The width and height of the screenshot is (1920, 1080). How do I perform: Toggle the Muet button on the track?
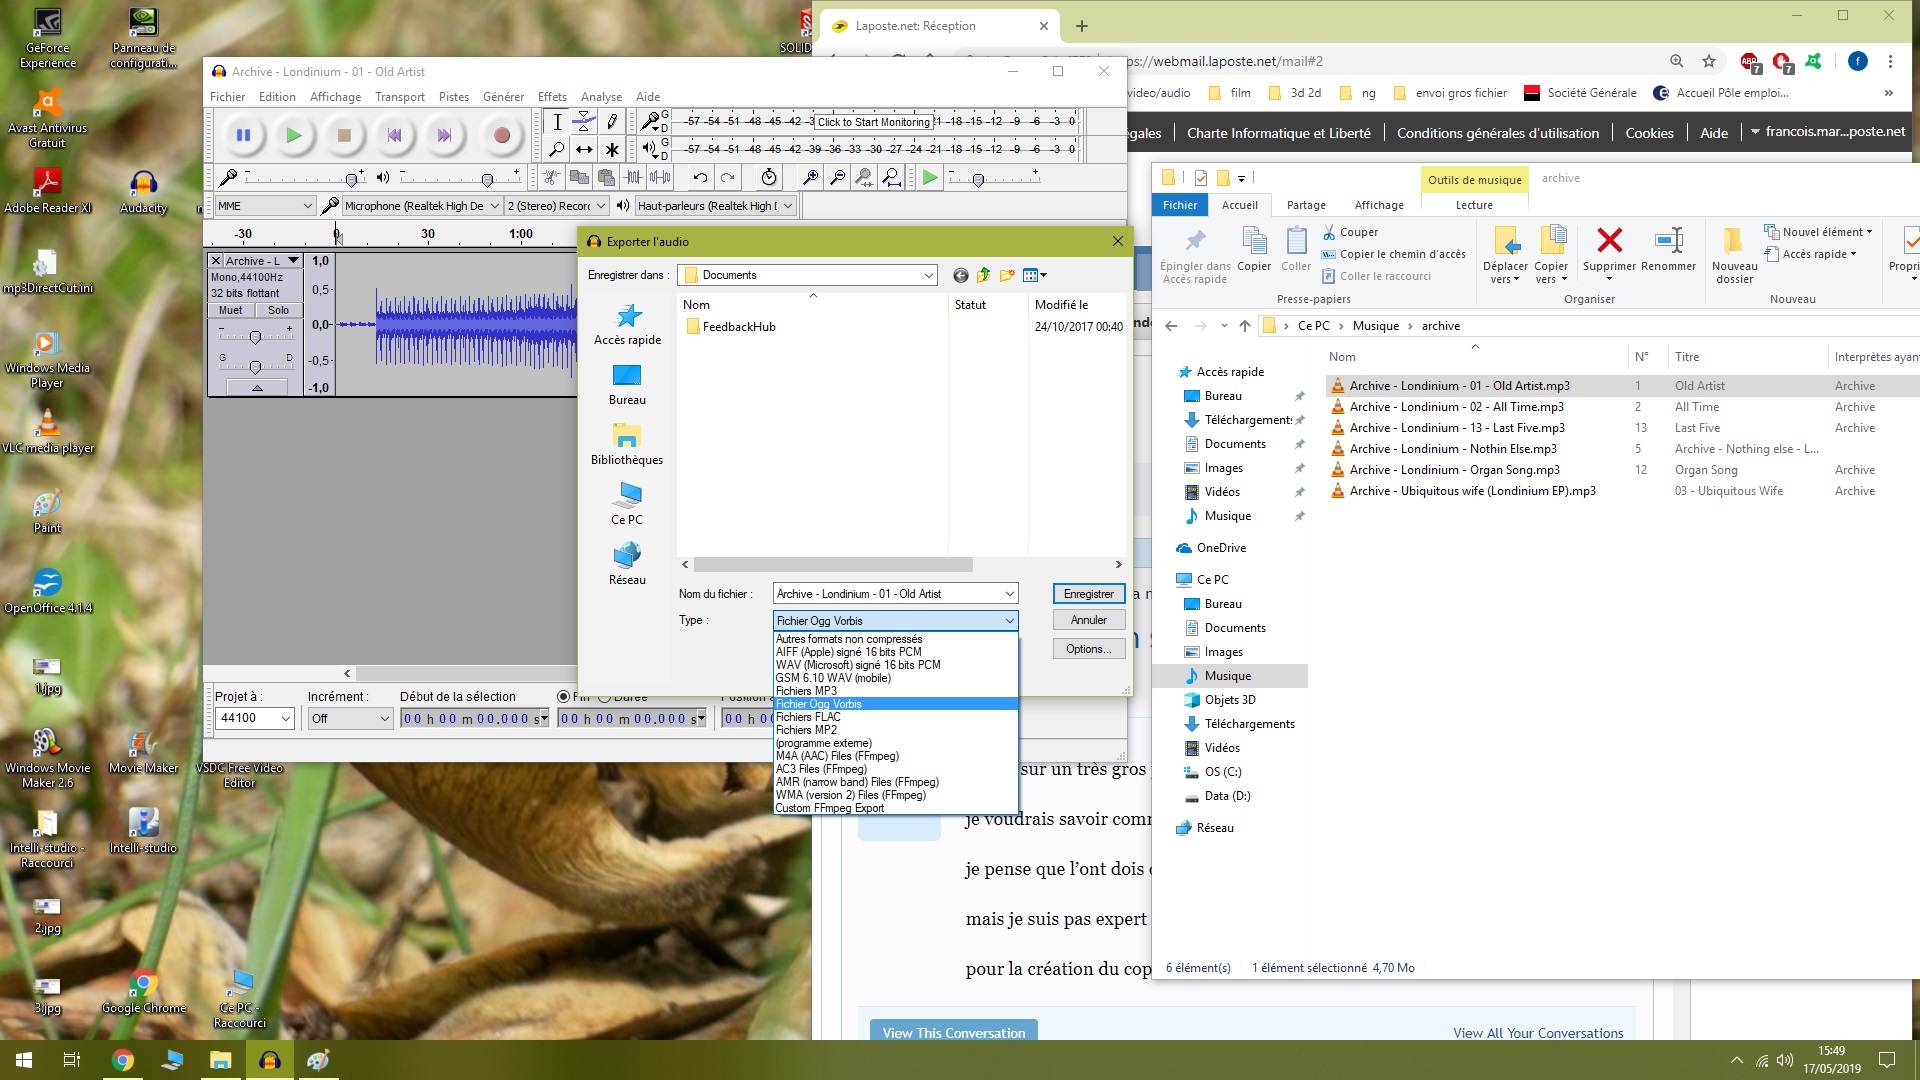[231, 310]
